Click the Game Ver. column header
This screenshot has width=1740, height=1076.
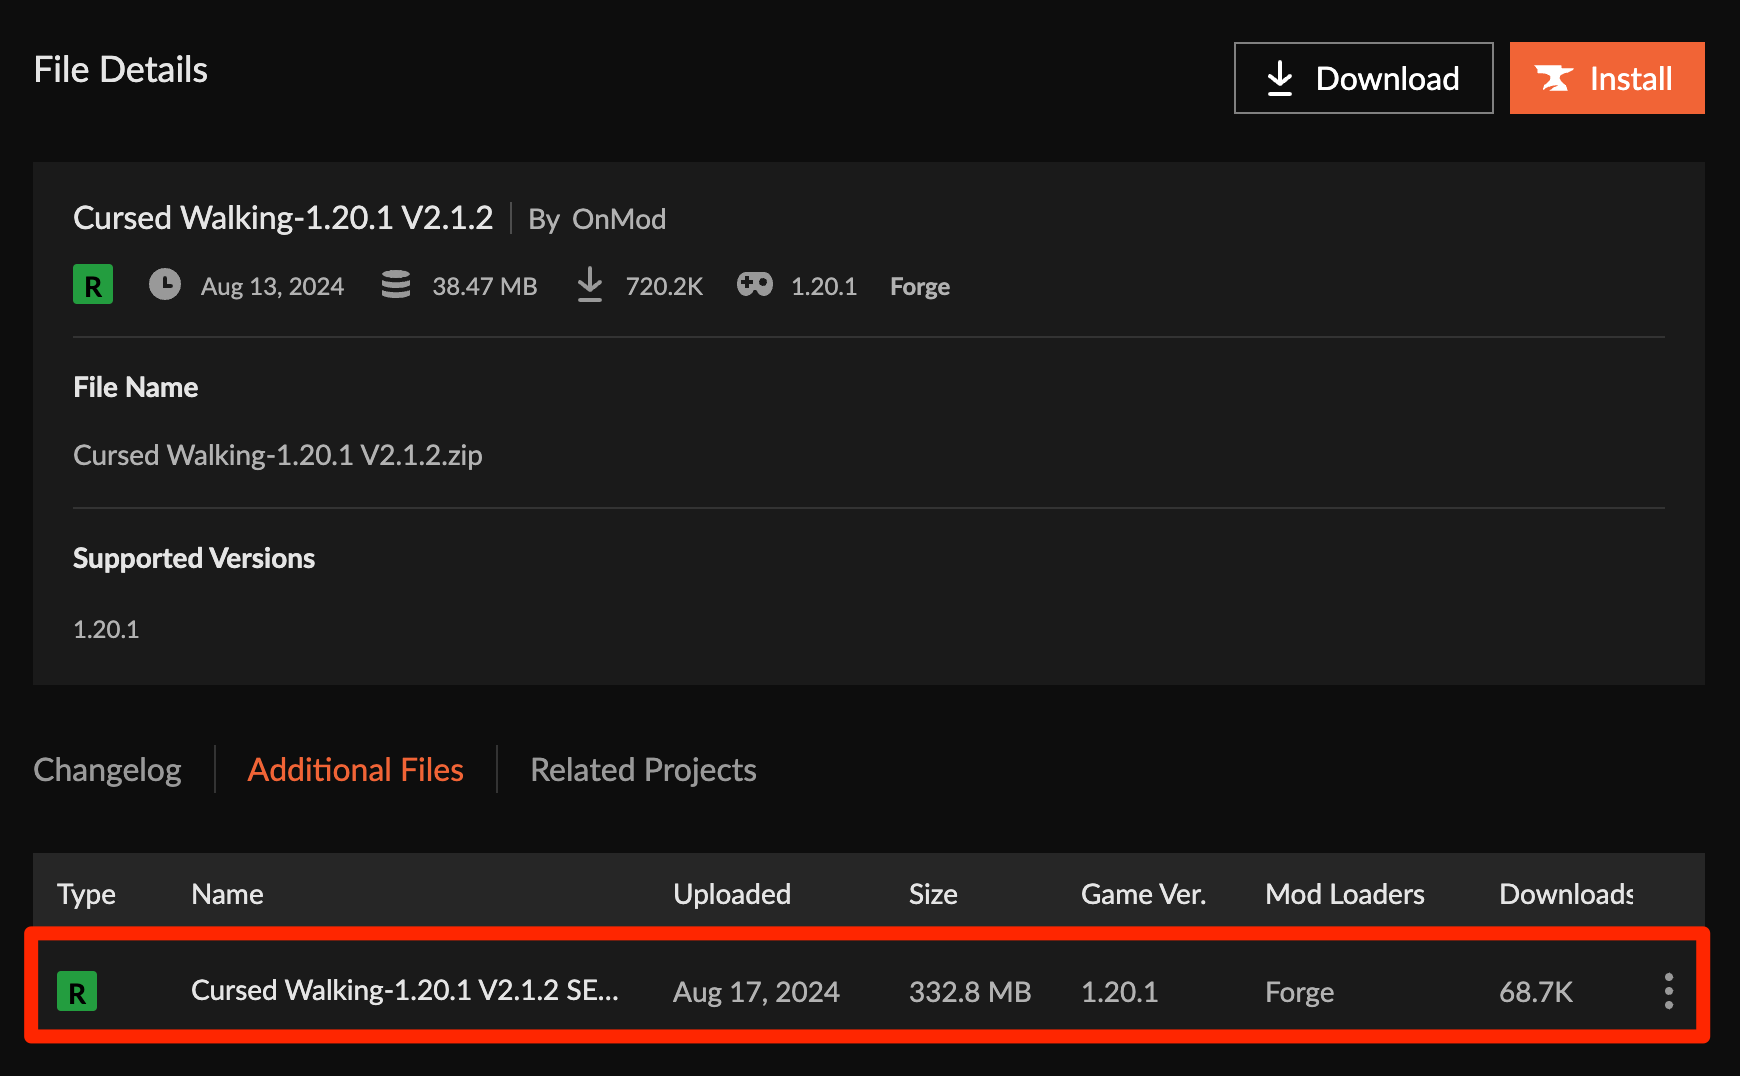tap(1143, 894)
